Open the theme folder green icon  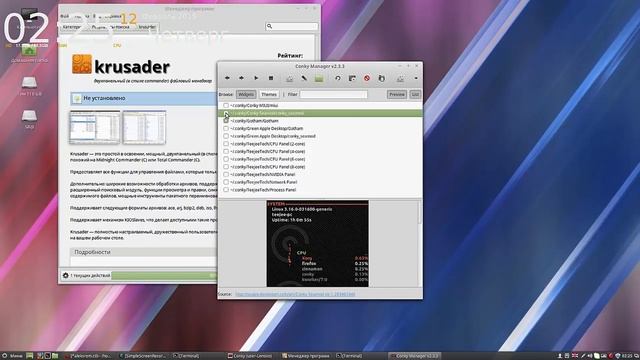[x=319, y=78]
